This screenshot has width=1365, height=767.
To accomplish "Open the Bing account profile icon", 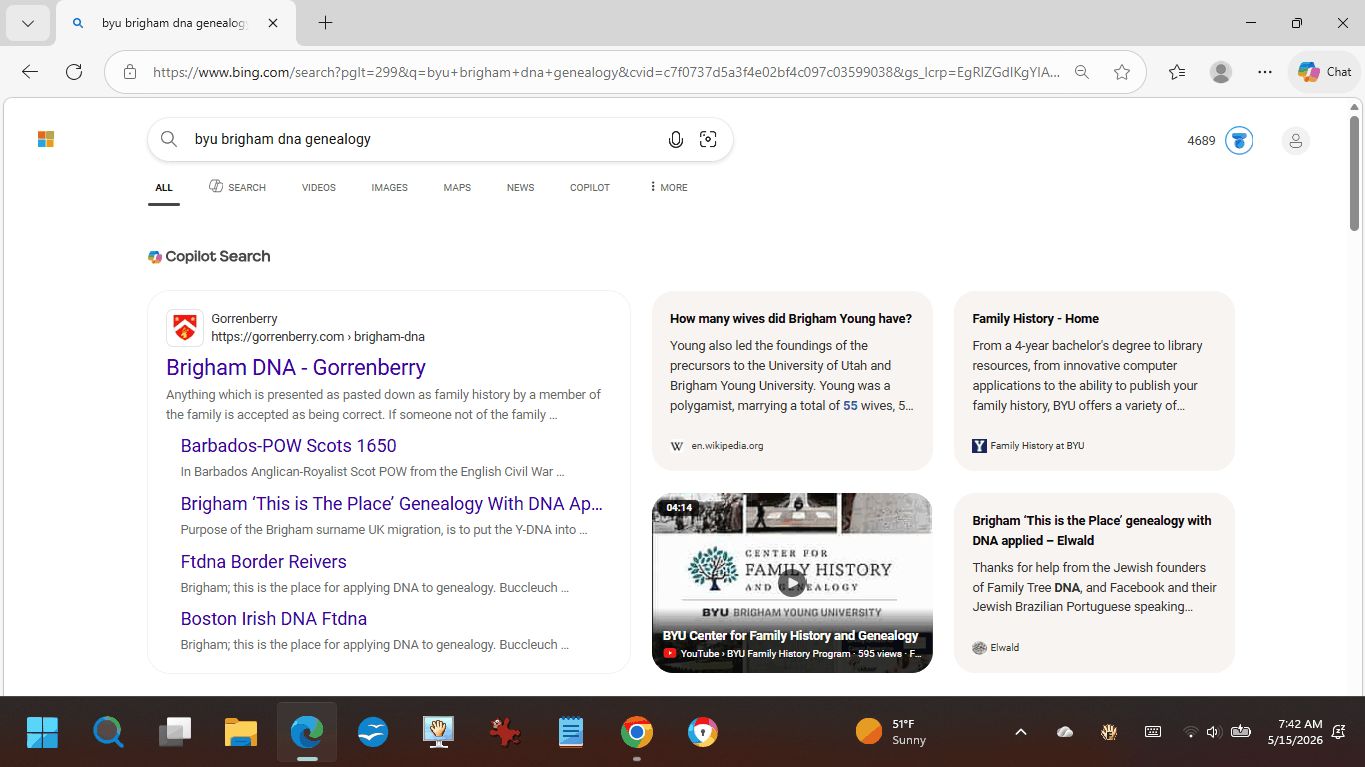I will tap(1295, 141).
